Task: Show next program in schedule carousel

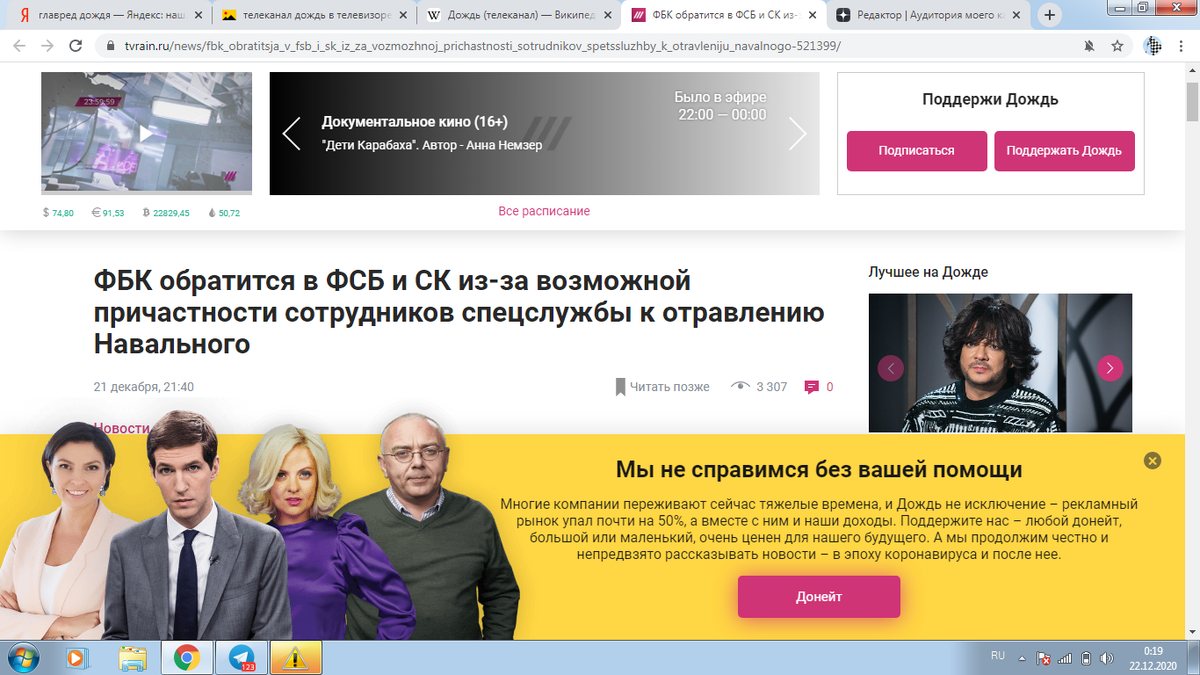Action: [x=797, y=133]
